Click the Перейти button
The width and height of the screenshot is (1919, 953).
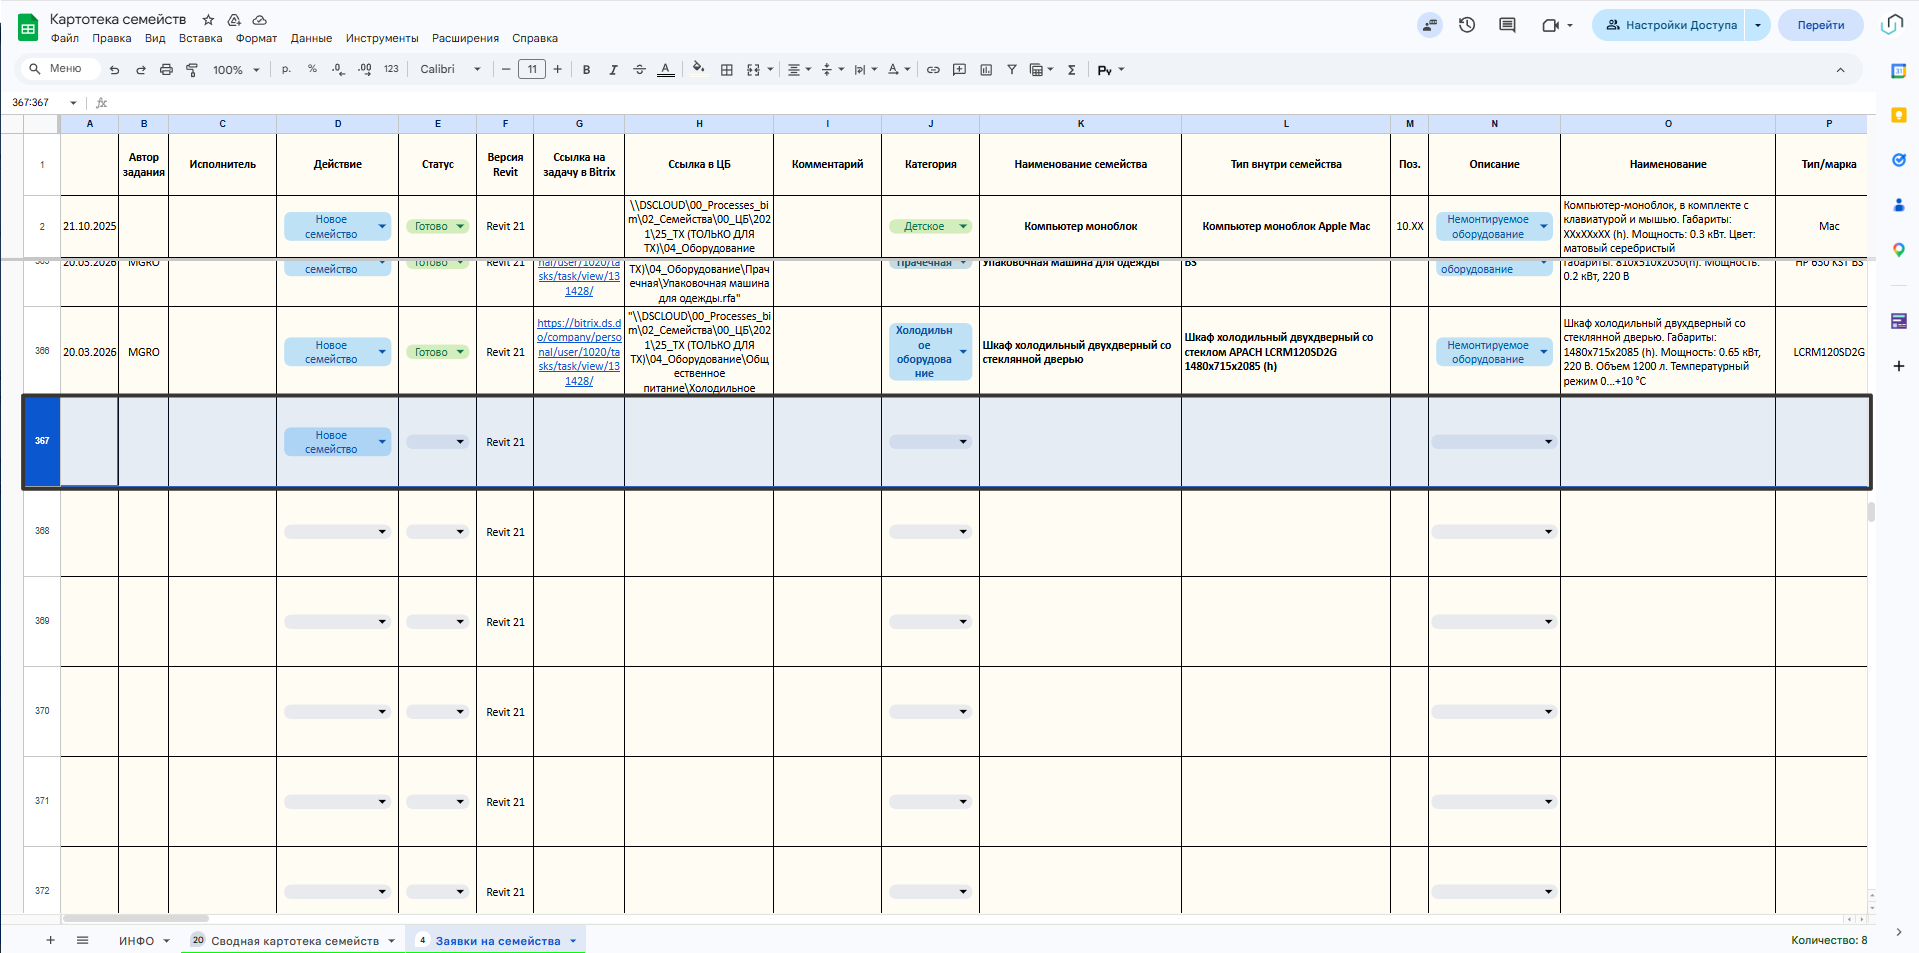click(x=1820, y=25)
